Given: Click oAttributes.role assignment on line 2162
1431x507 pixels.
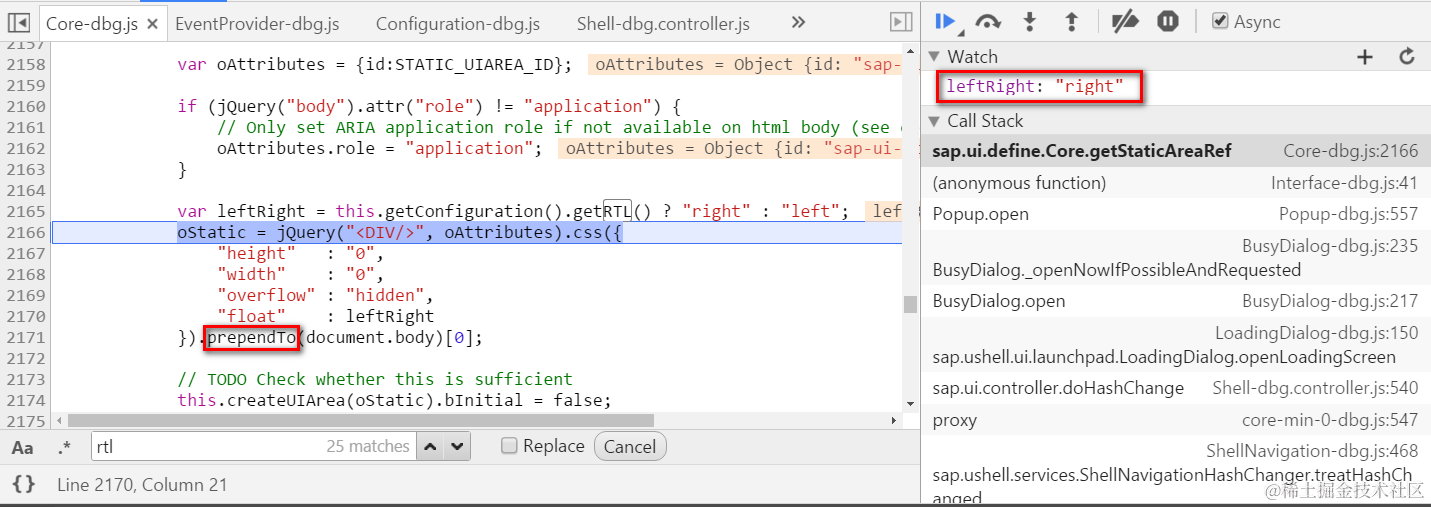Looking at the screenshot, I should click(380, 148).
